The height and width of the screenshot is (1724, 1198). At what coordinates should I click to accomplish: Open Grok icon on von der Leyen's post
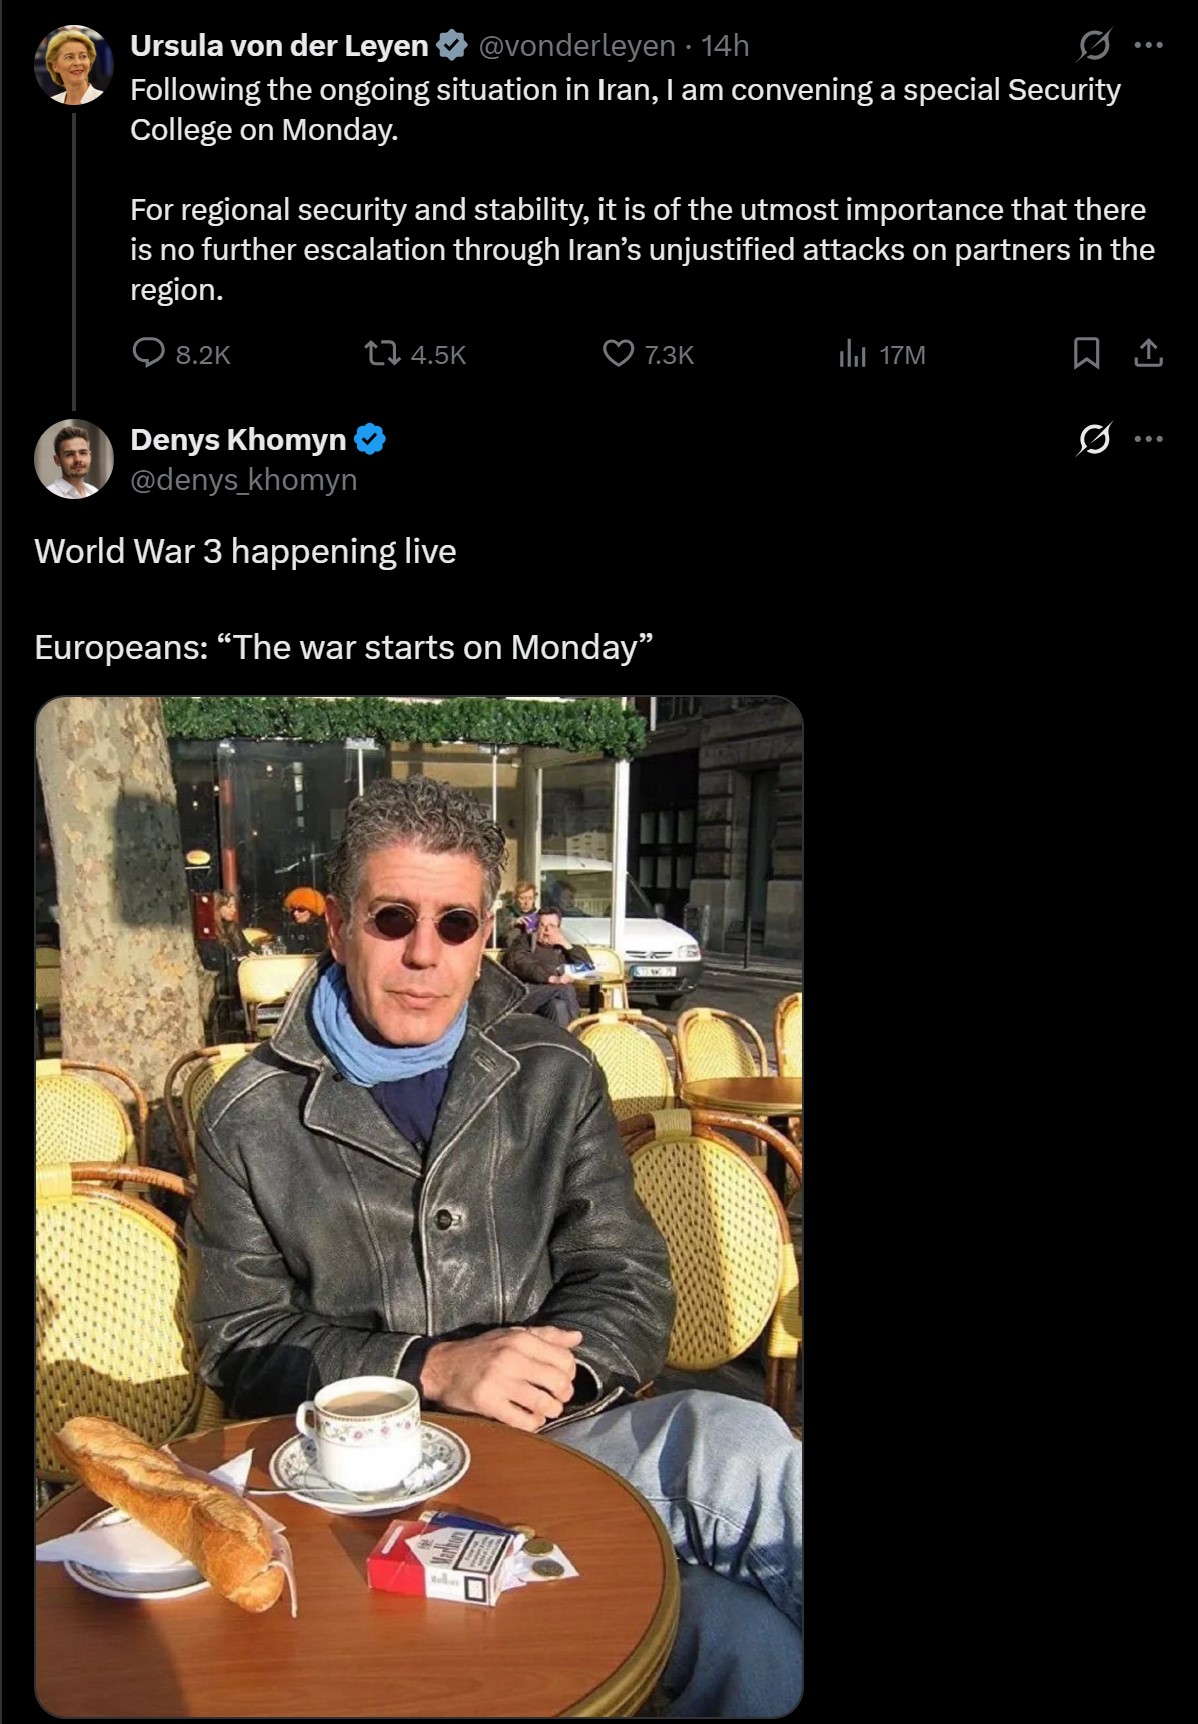(1094, 45)
